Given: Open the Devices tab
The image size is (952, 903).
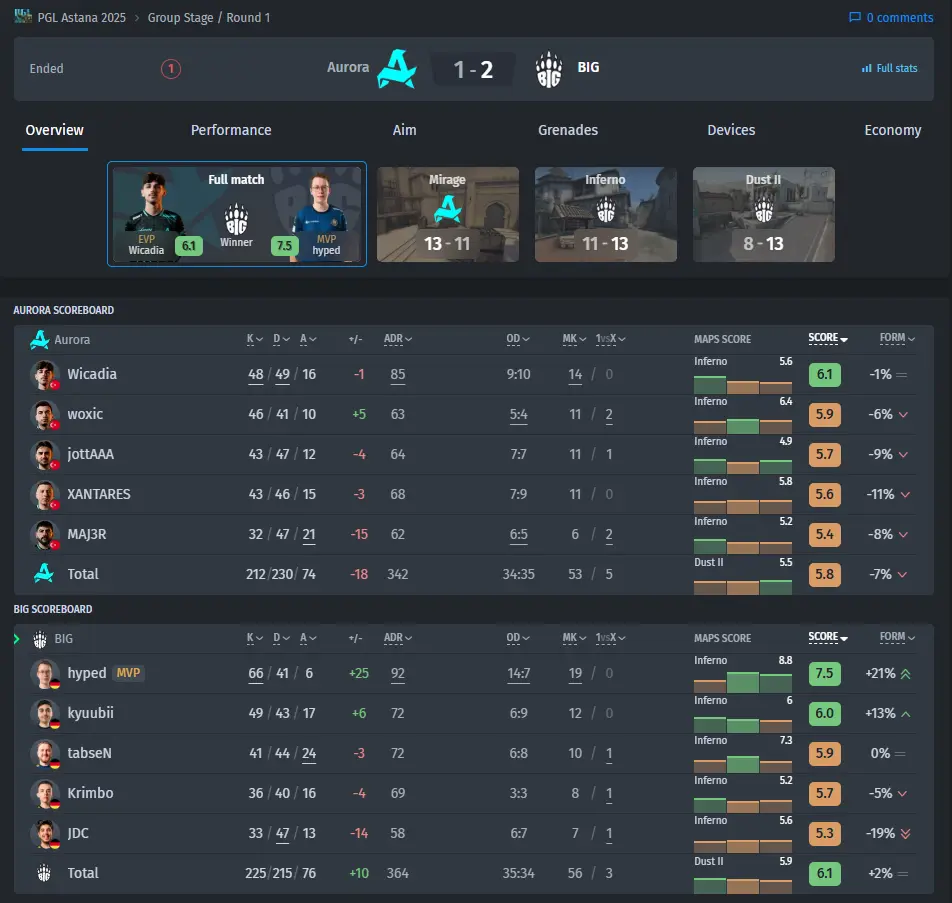Looking at the screenshot, I should coord(731,130).
